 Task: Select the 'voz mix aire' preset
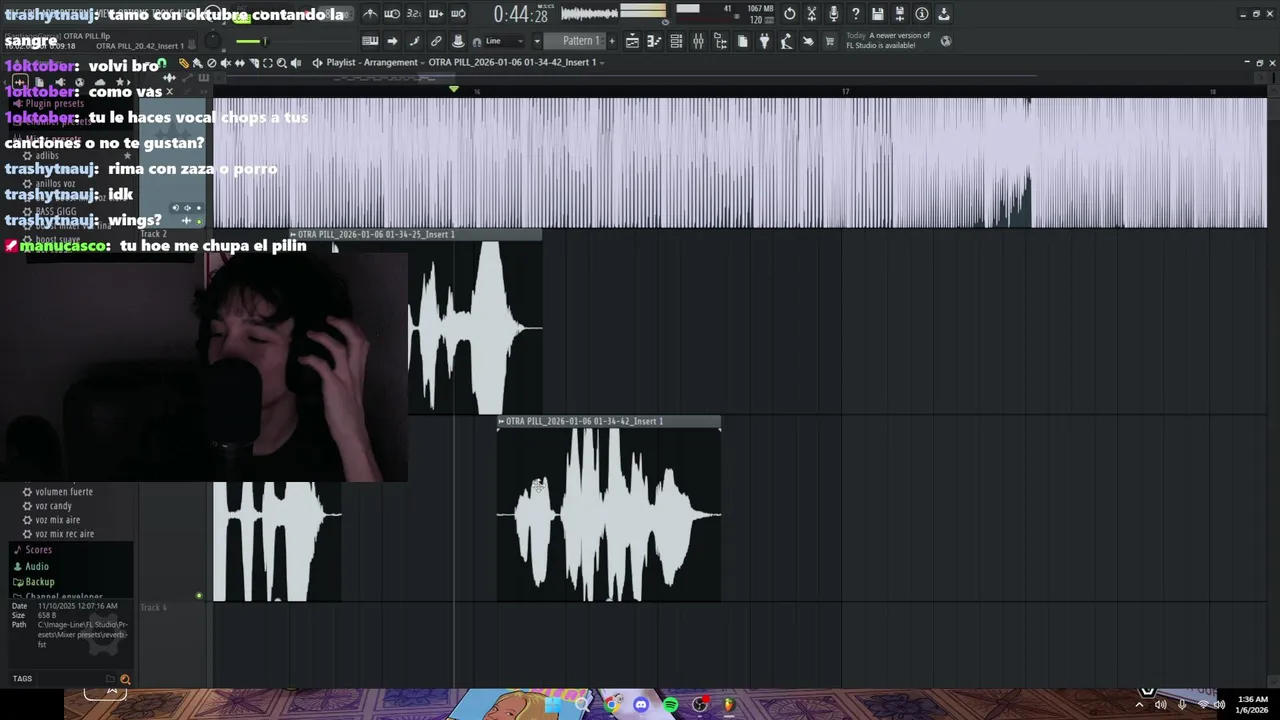point(57,520)
